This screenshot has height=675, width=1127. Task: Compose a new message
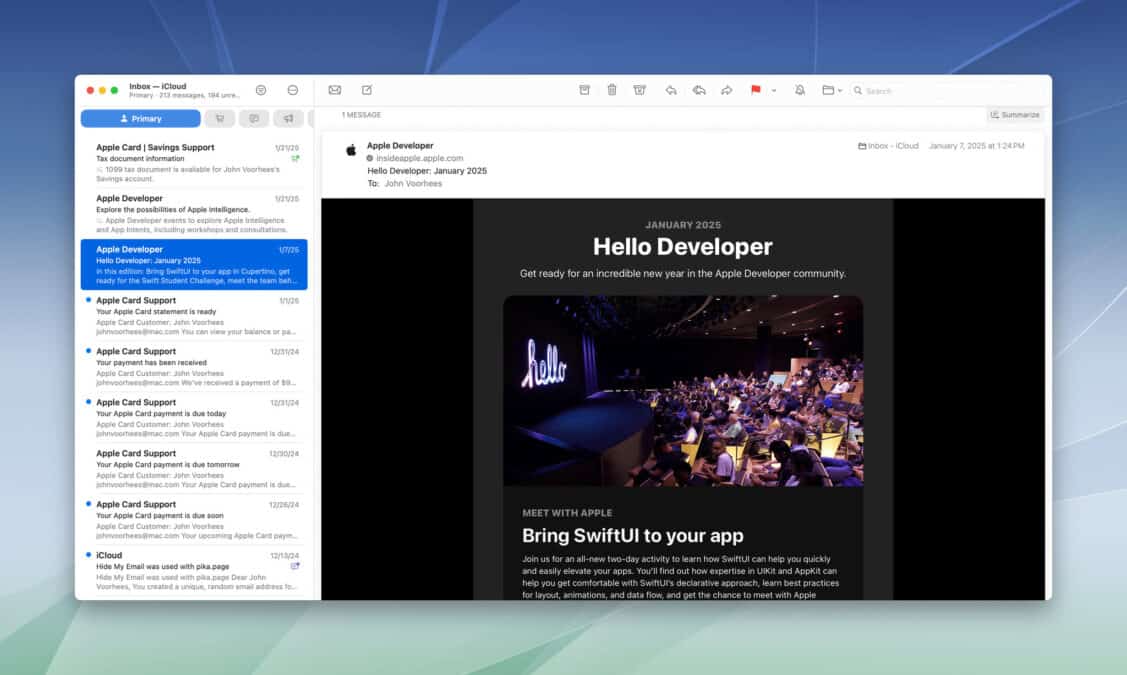(x=367, y=90)
